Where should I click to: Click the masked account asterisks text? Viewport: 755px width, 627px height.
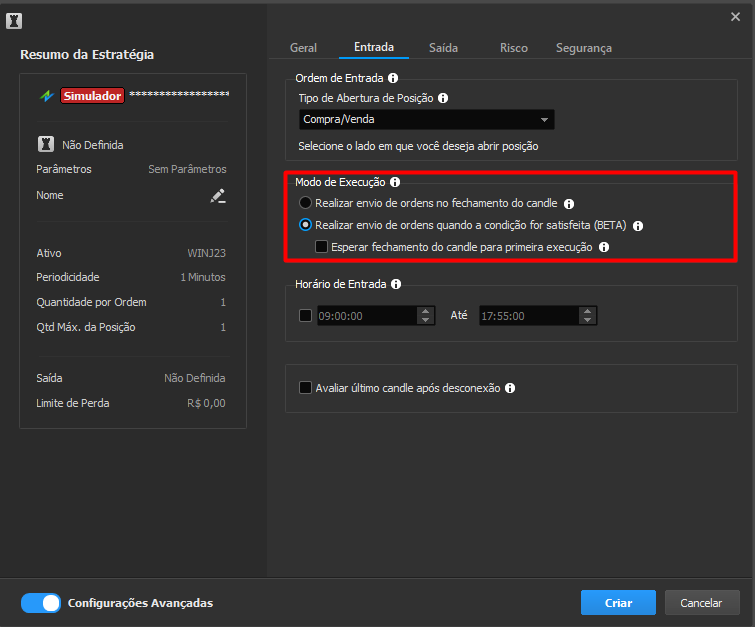point(179,94)
